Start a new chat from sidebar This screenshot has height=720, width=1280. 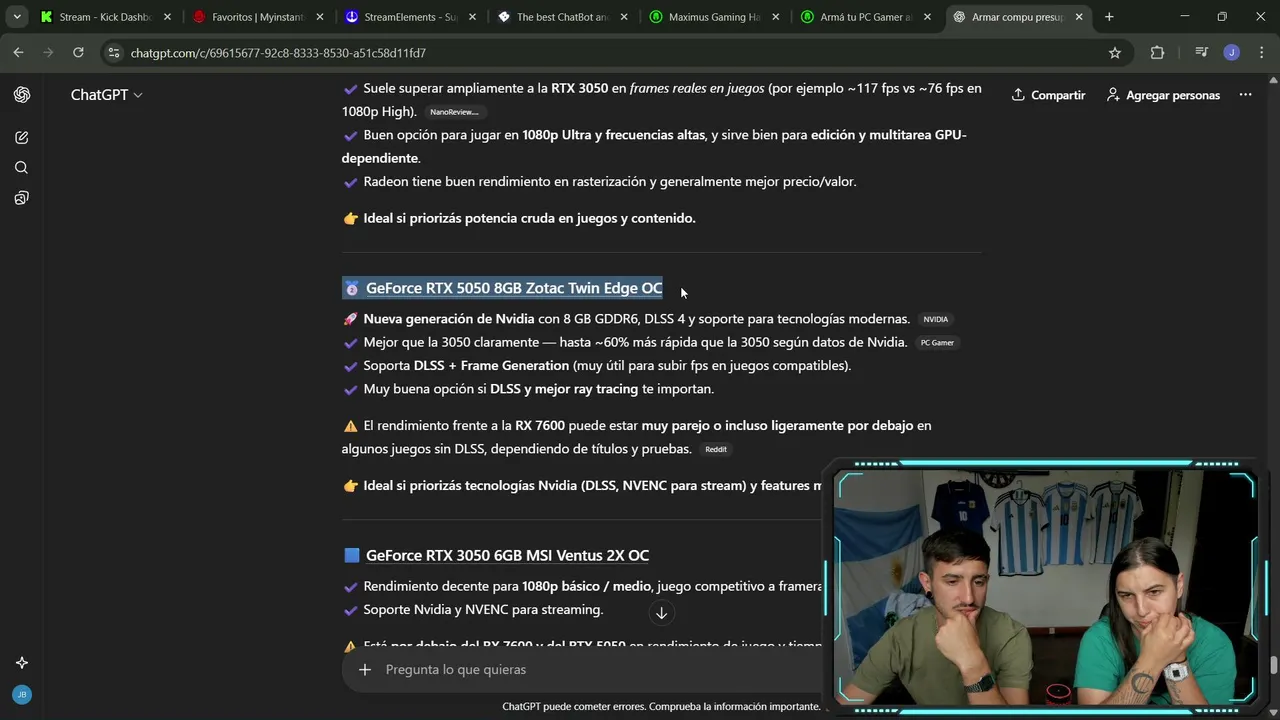[x=22, y=137]
